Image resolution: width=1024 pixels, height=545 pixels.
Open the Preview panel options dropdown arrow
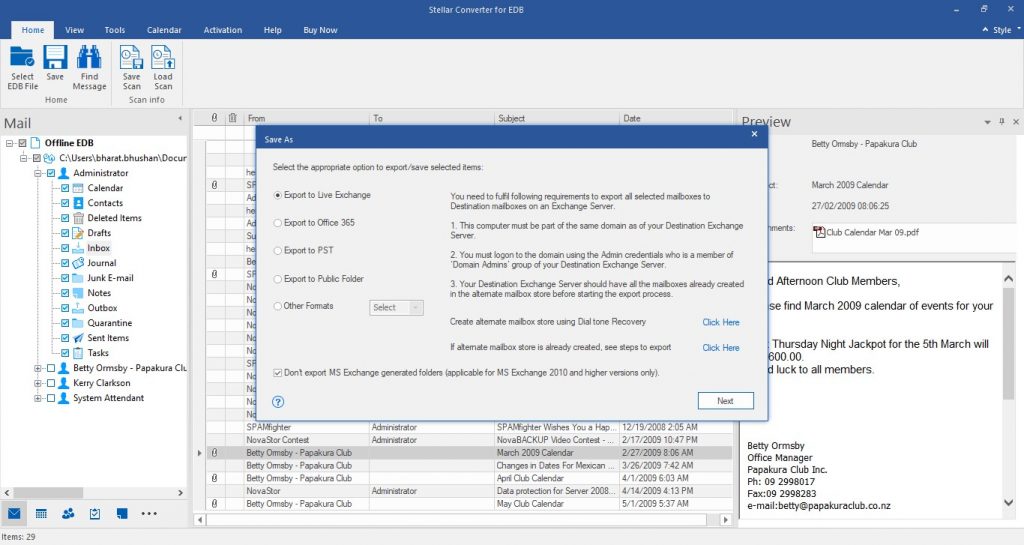click(987, 122)
